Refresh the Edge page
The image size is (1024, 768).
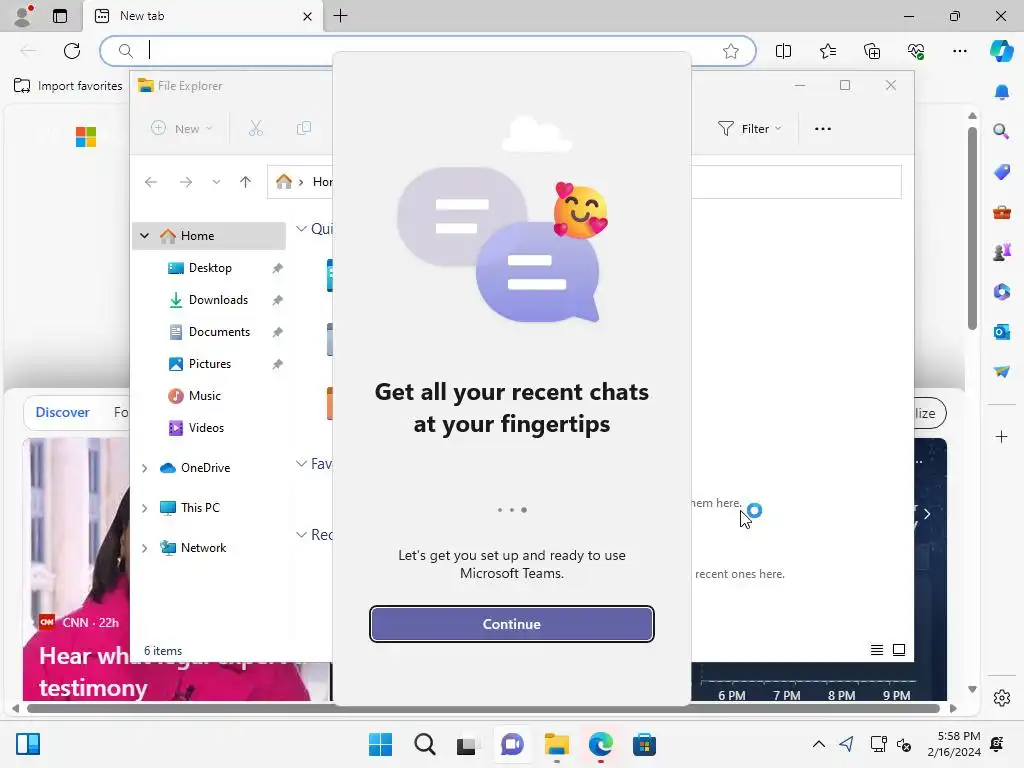coord(72,51)
